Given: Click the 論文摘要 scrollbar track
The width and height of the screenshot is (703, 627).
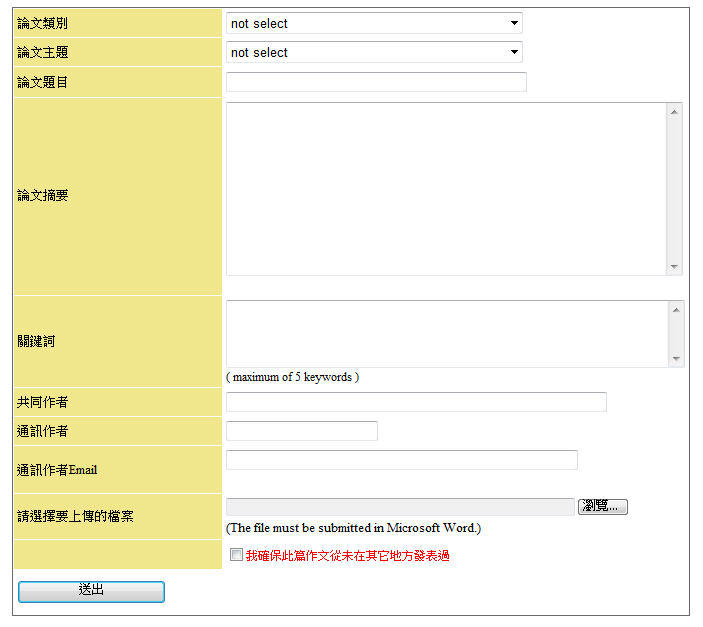Looking at the screenshot, I should [x=675, y=188].
